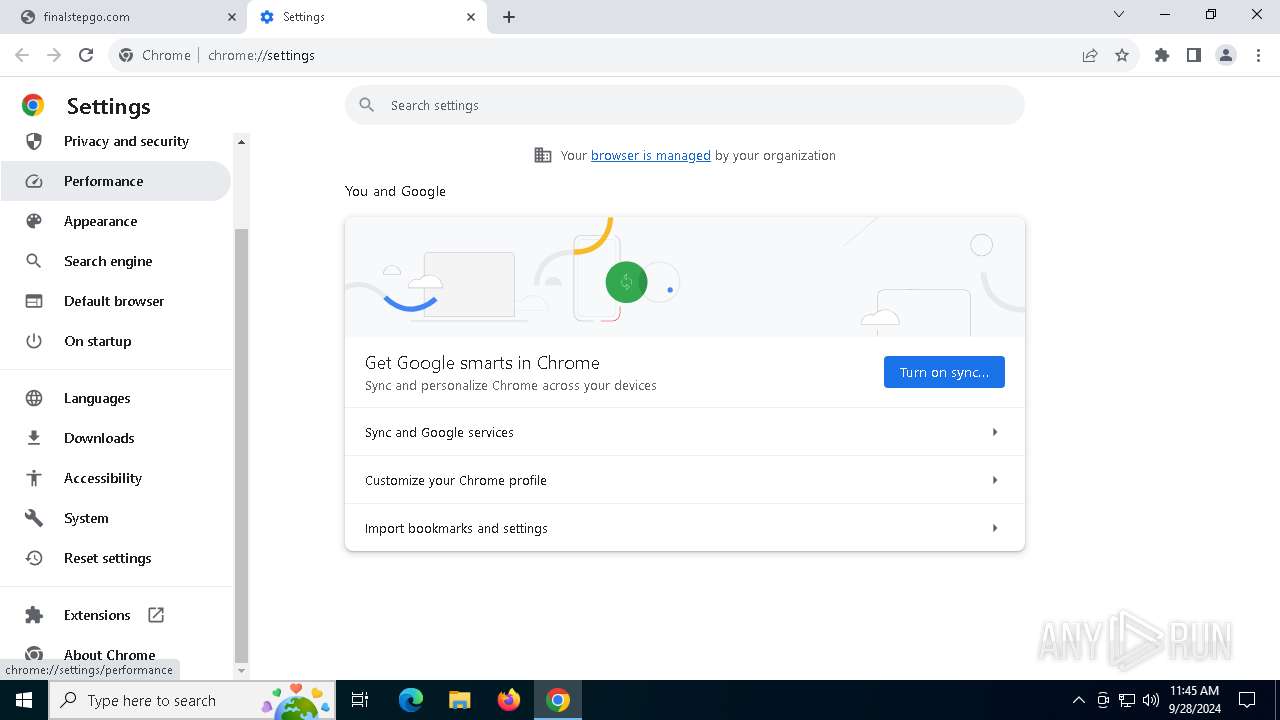Screen dimensions: 1280x720
Task: Click the Search settings field
Action: click(x=685, y=105)
